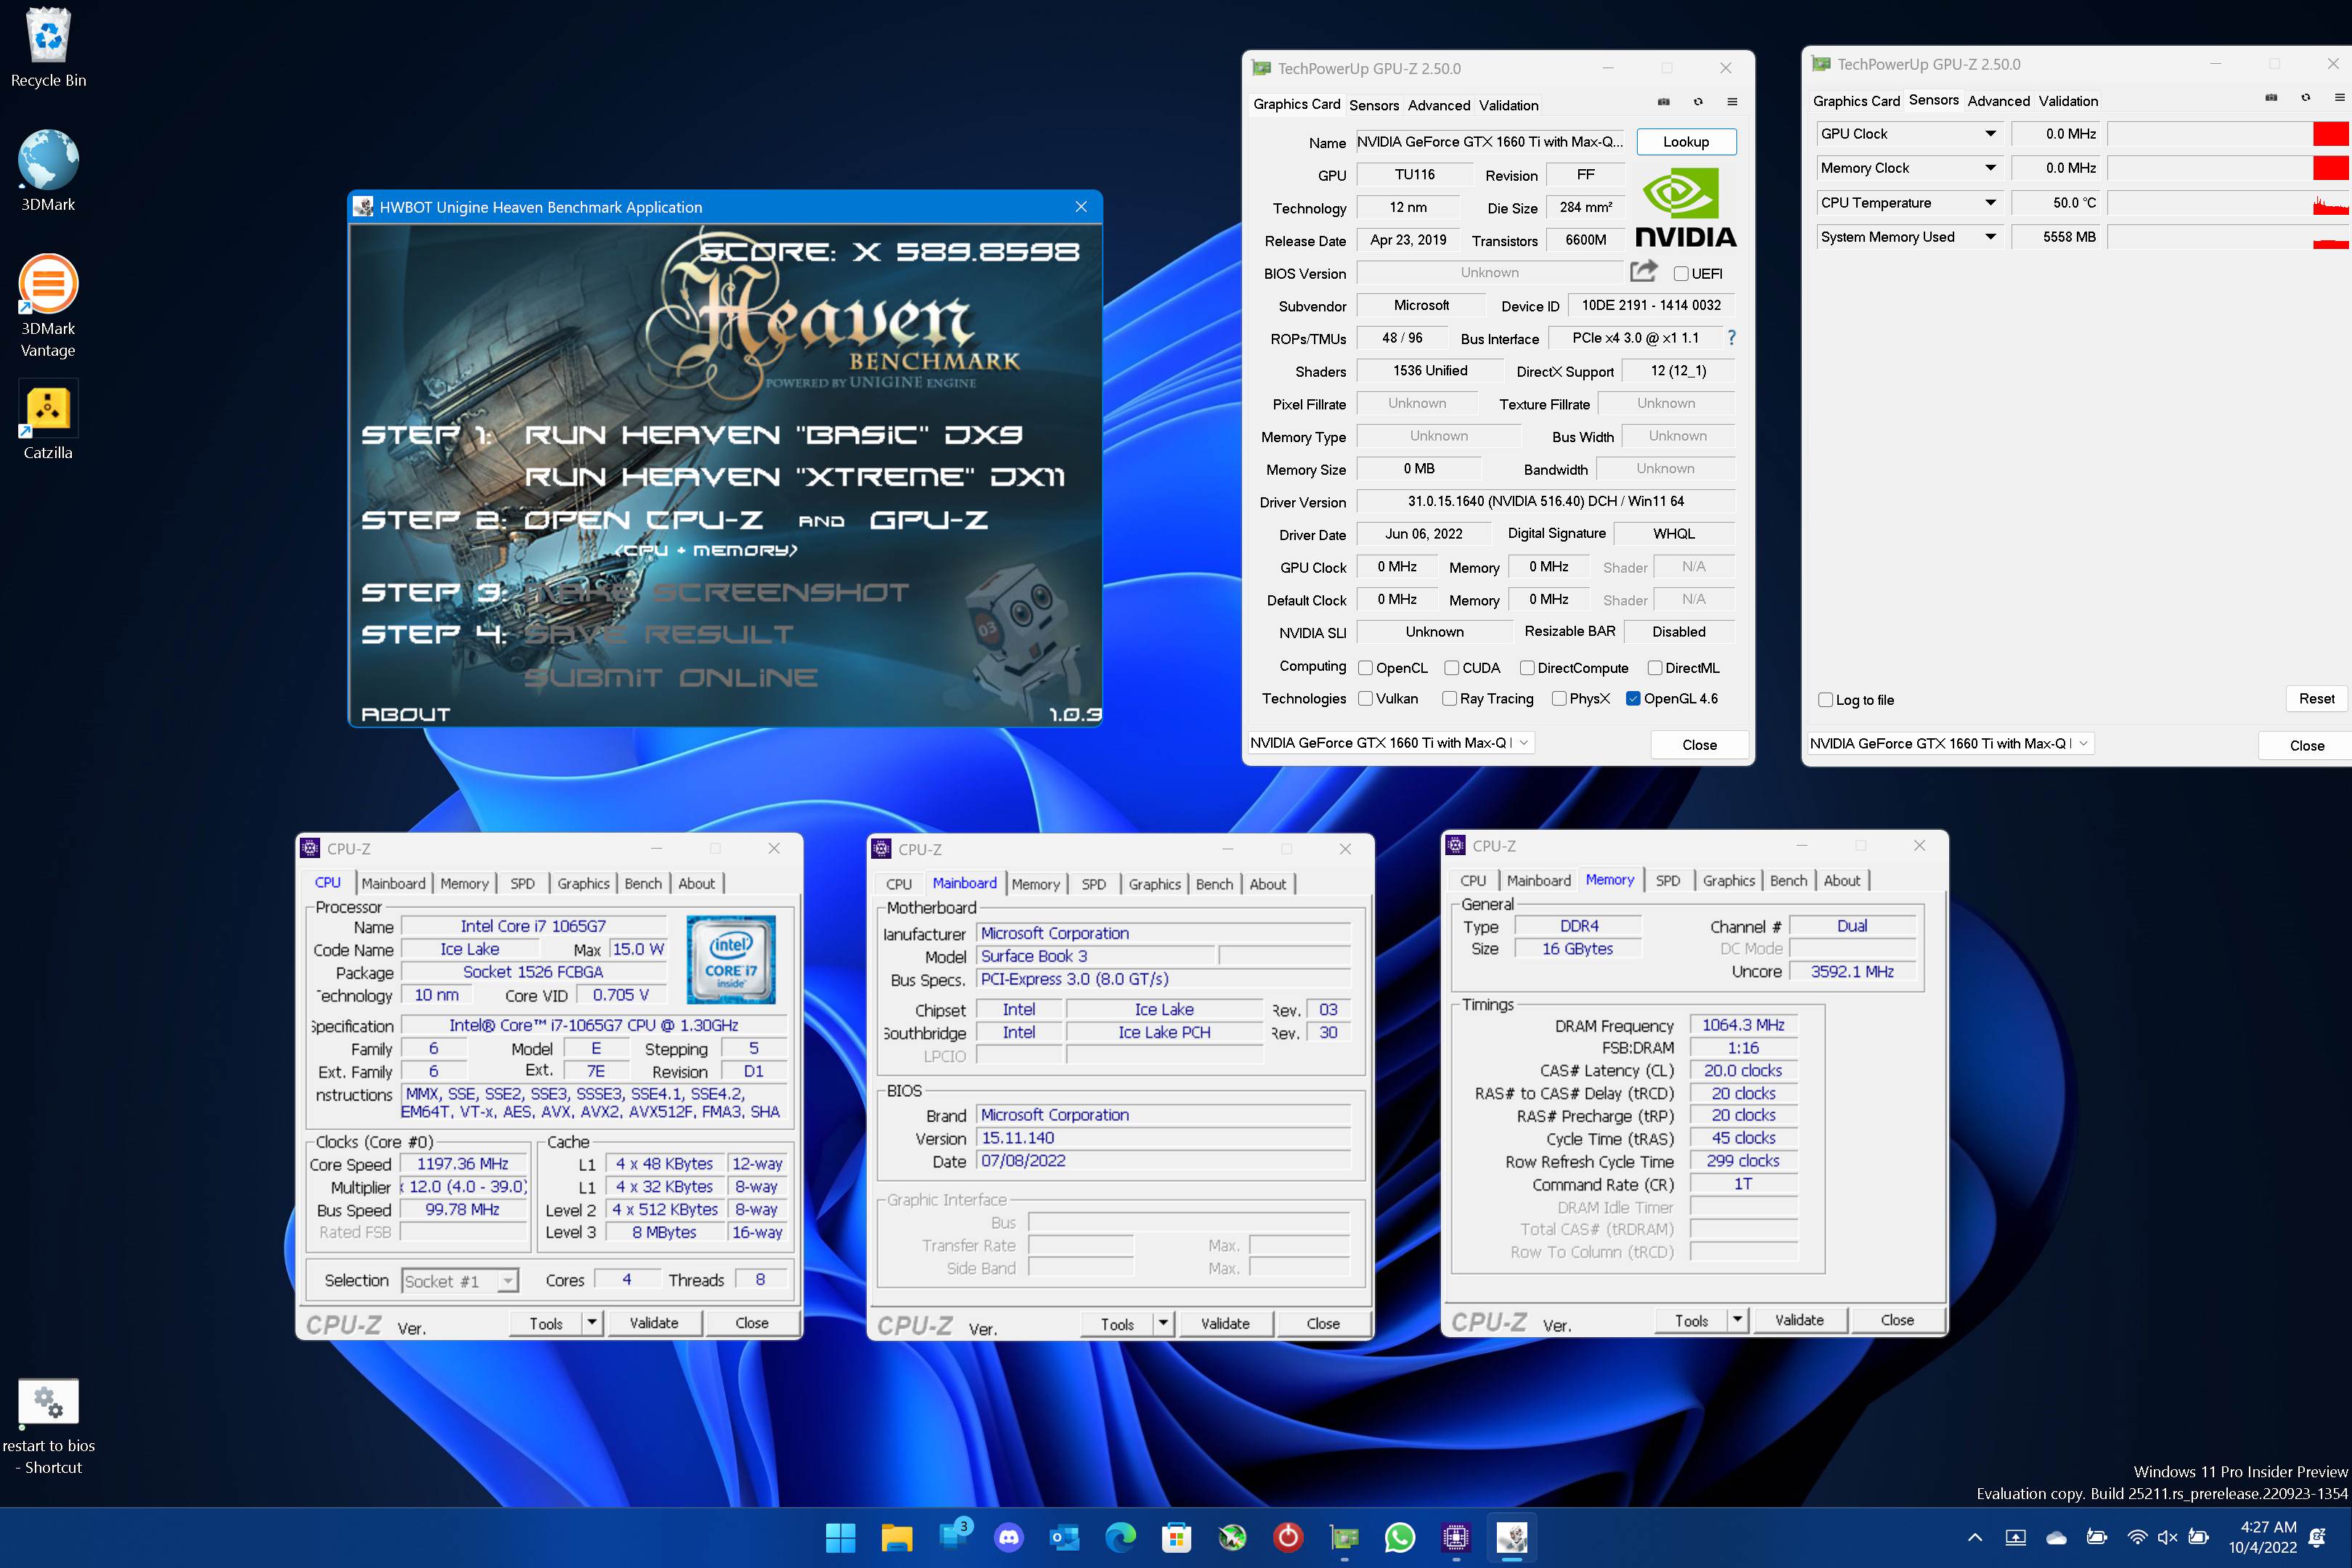Click the GPU-Z icon in the taskbar
Viewport: 2352px width, 1568px height.
[1344, 1537]
